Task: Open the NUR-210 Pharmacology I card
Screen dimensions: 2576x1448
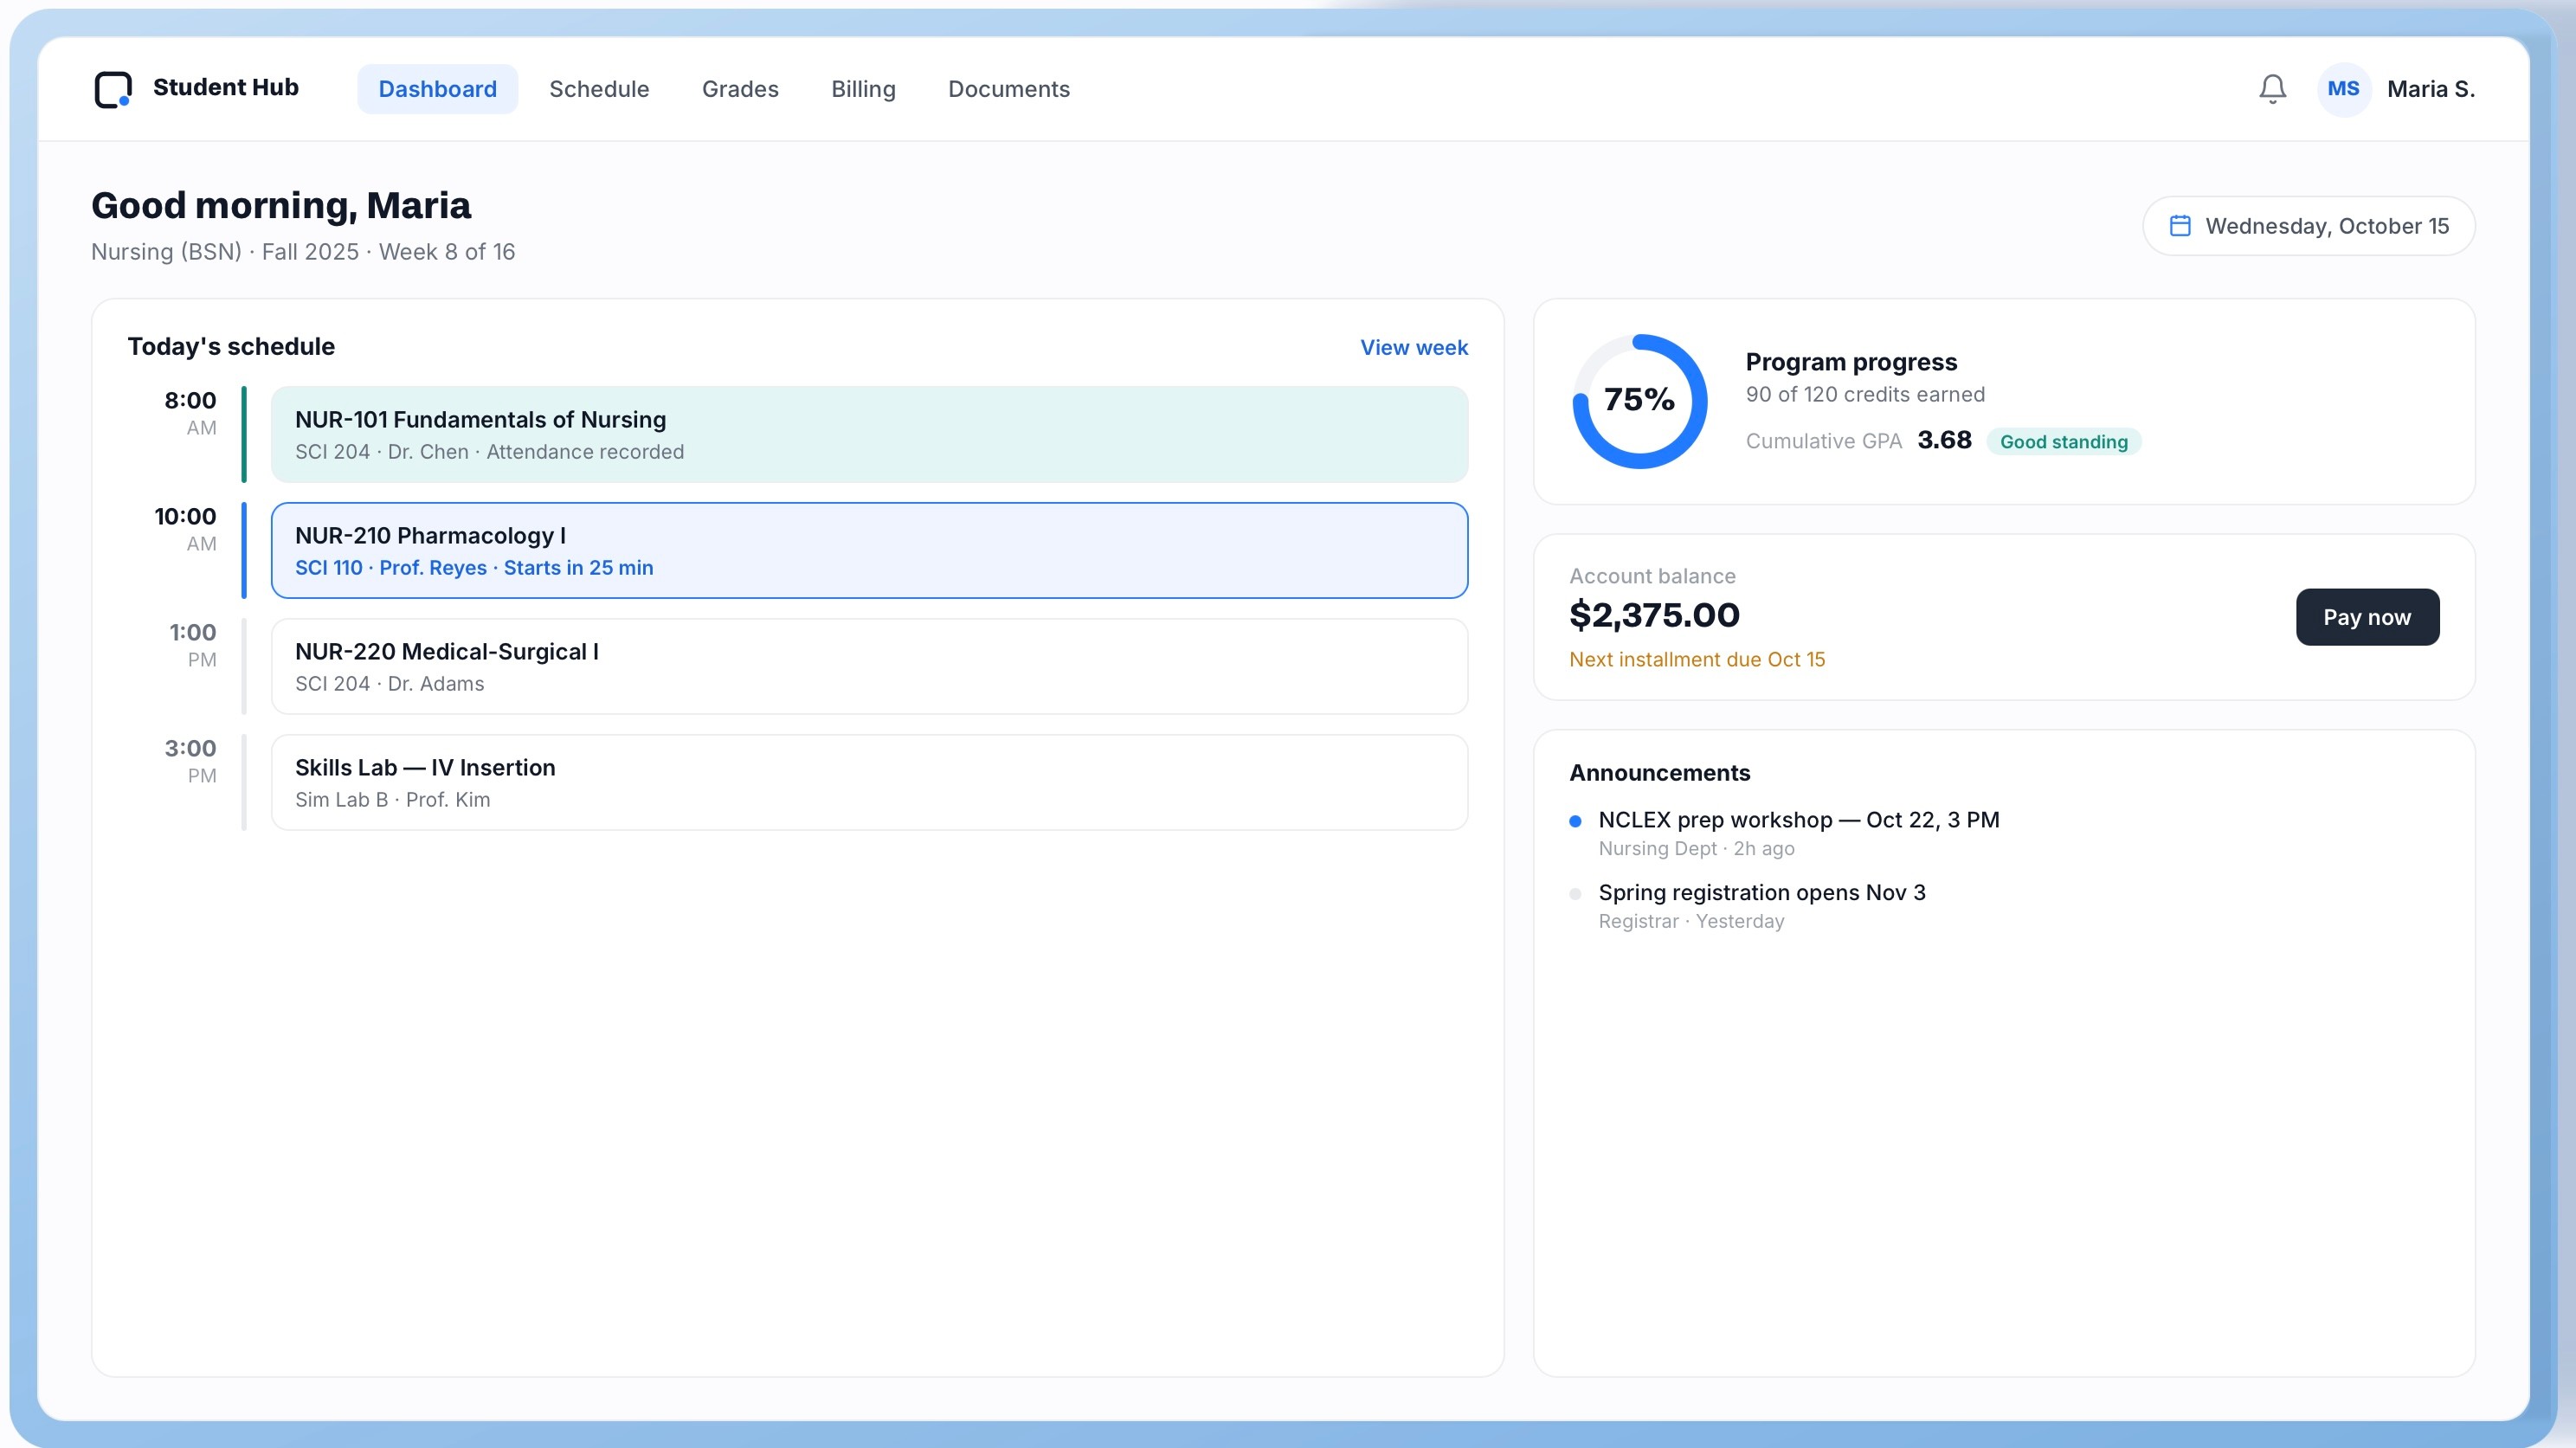Action: [869, 550]
